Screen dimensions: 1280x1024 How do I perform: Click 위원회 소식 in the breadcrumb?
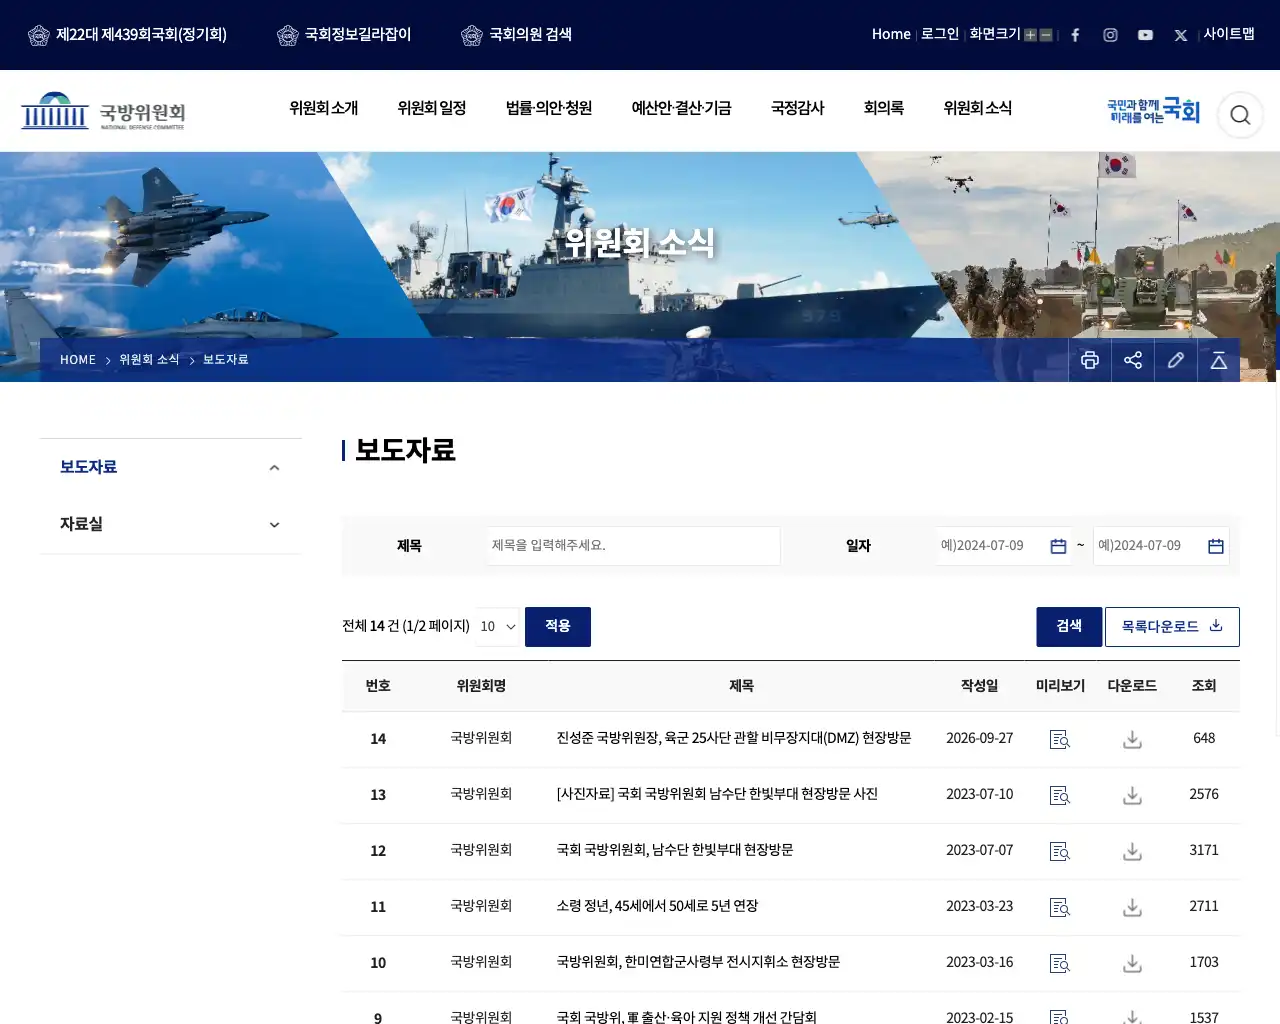tap(149, 360)
